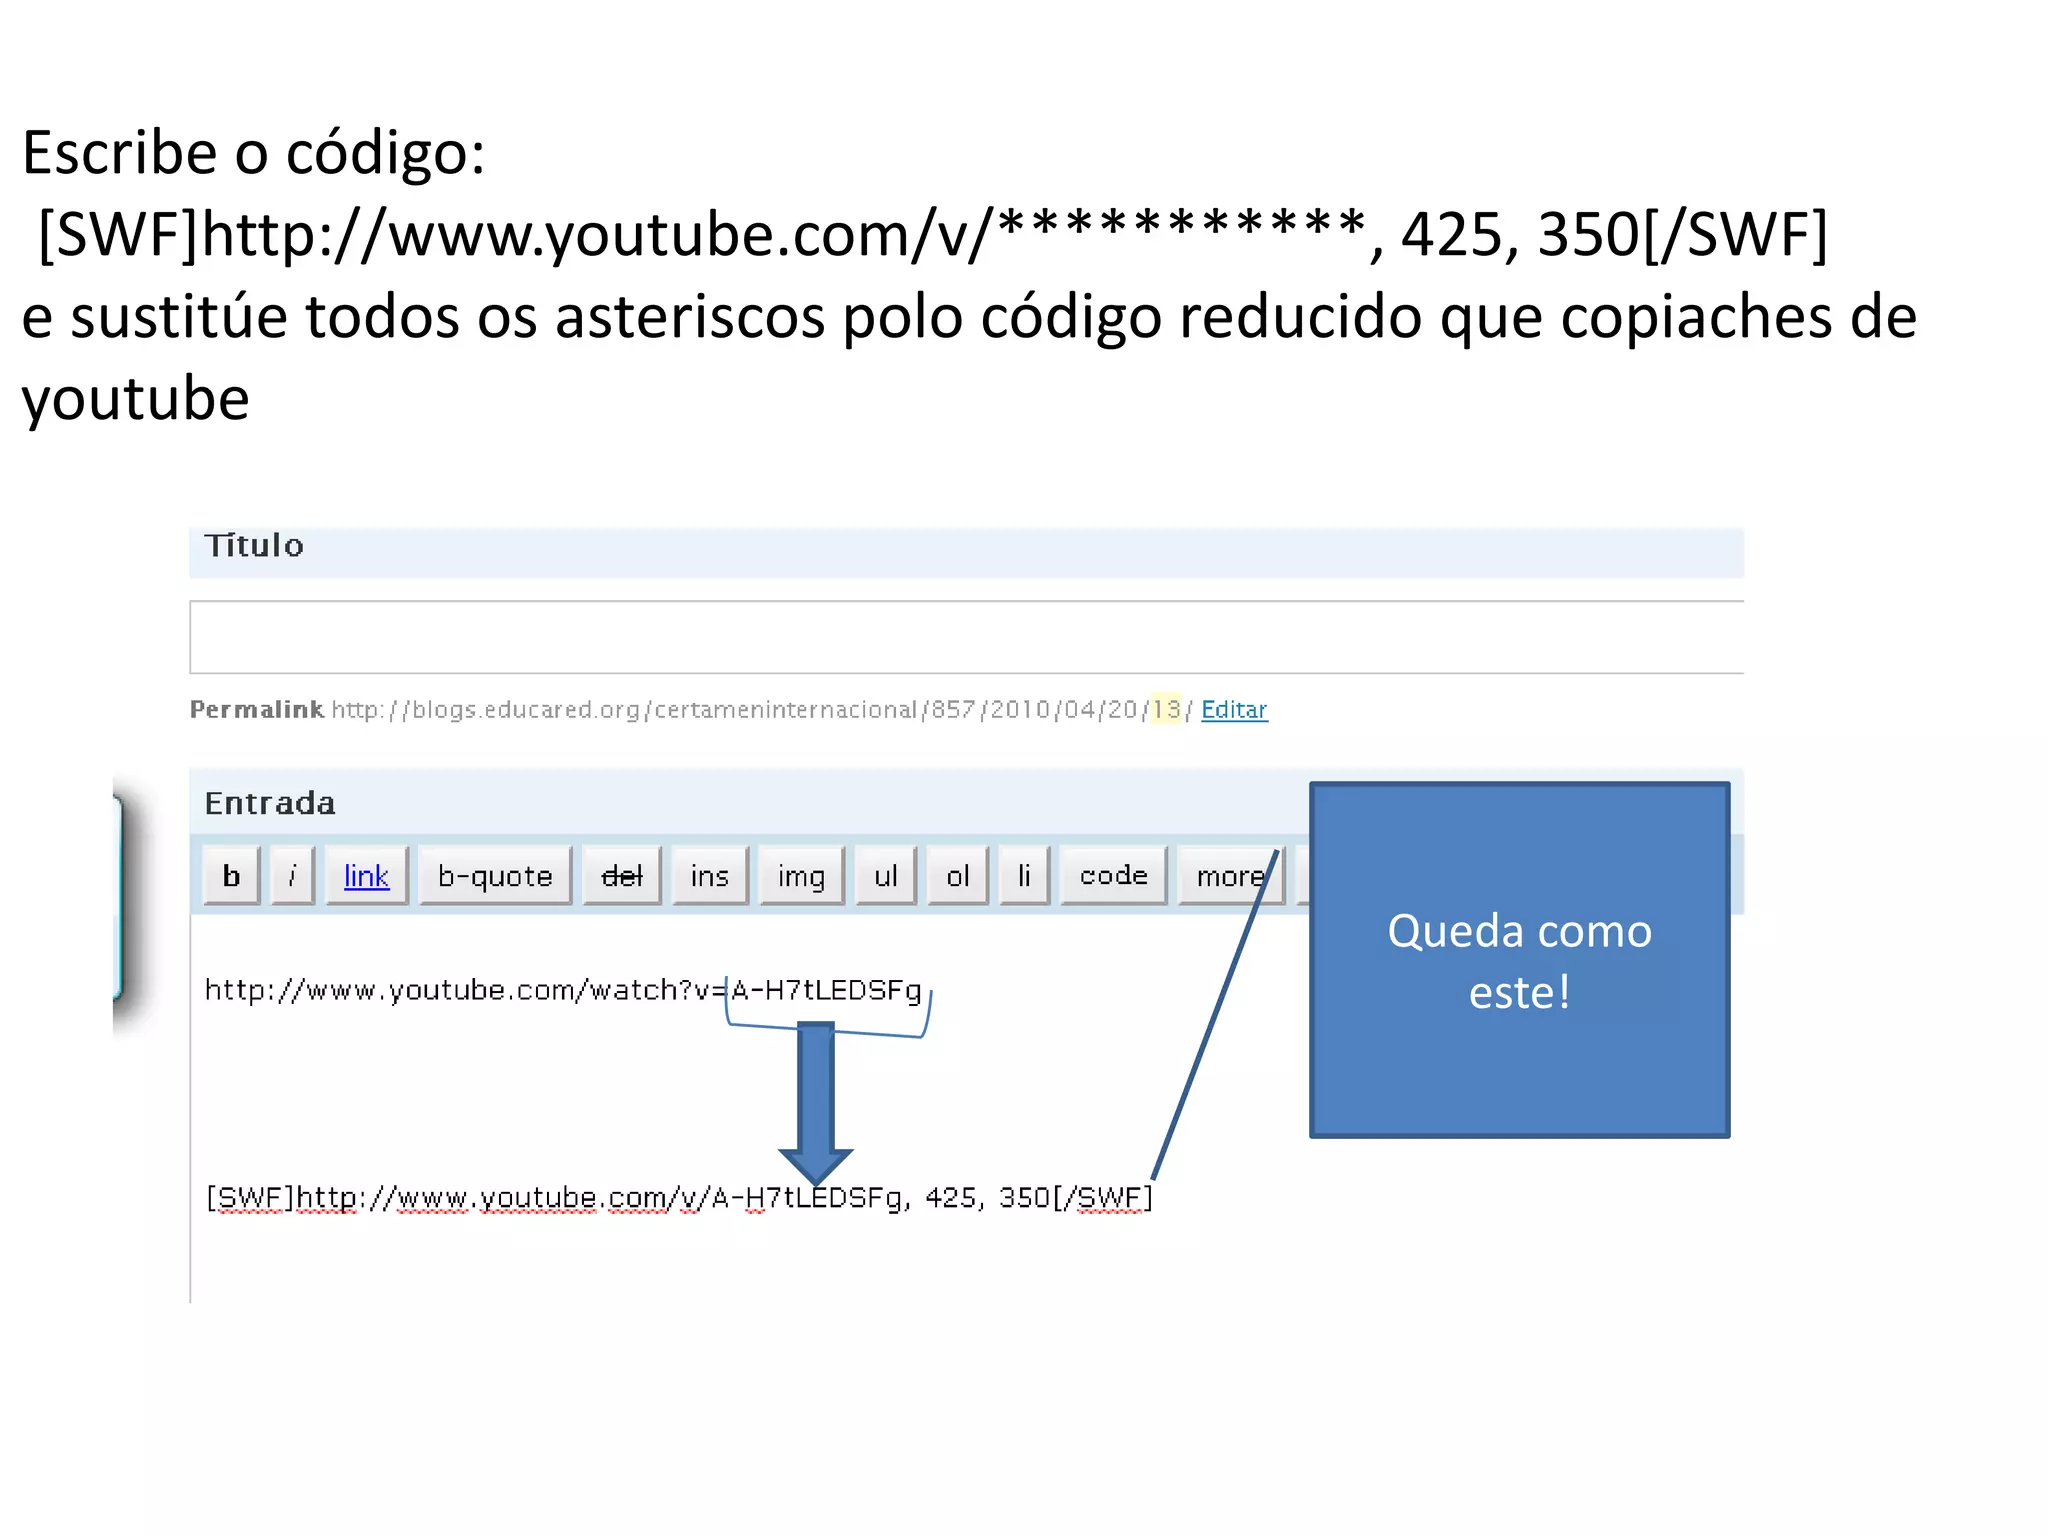The height and width of the screenshot is (1536, 2048).
Task: Insert a blockquote with 'b-quote' button
Action: (x=495, y=876)
